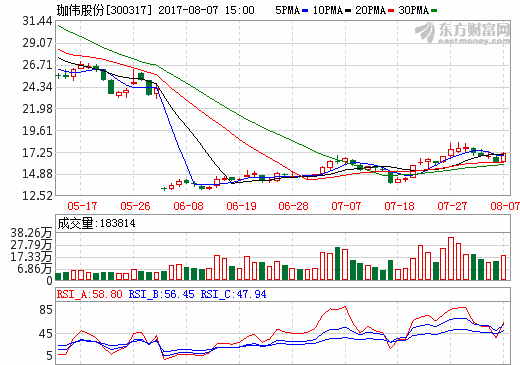Click the 38.26万 volume axis label
Viewport: 520px width, 365px height.
click(31, 233)
